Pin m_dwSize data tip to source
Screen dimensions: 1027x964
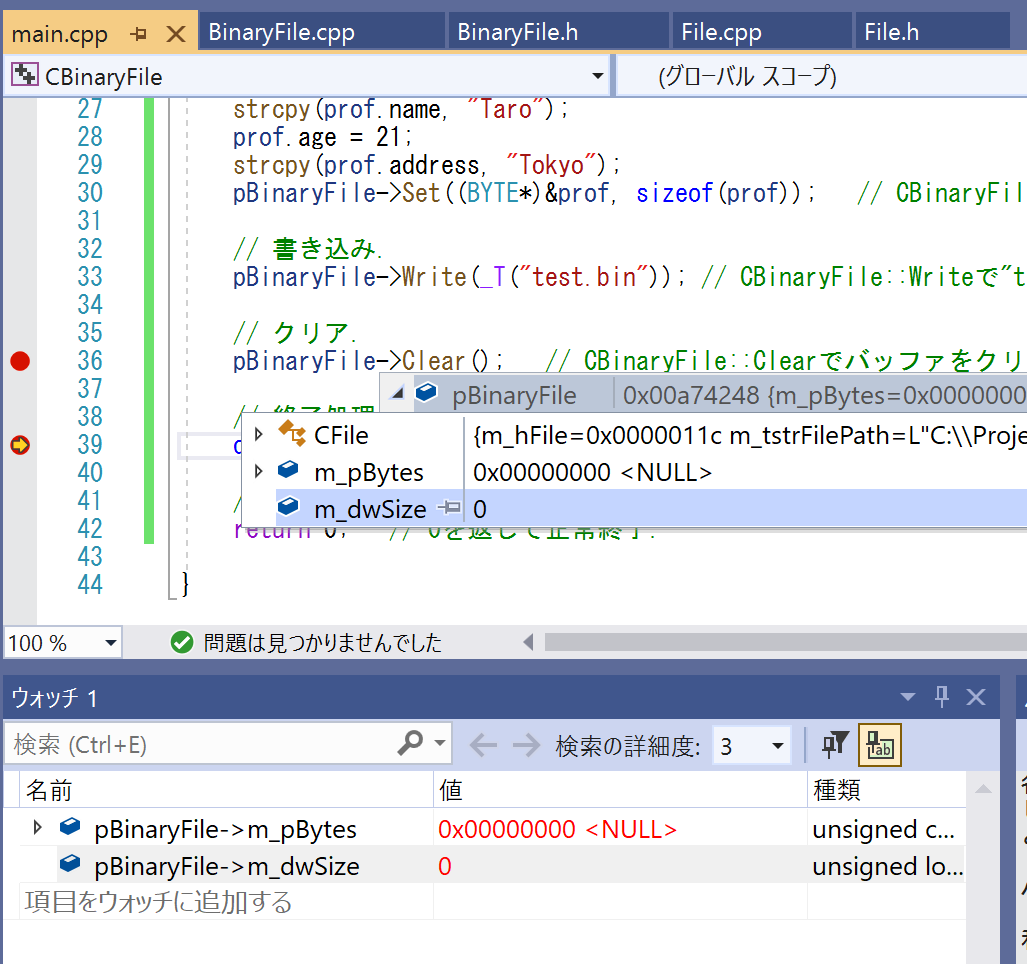point(449,508)
